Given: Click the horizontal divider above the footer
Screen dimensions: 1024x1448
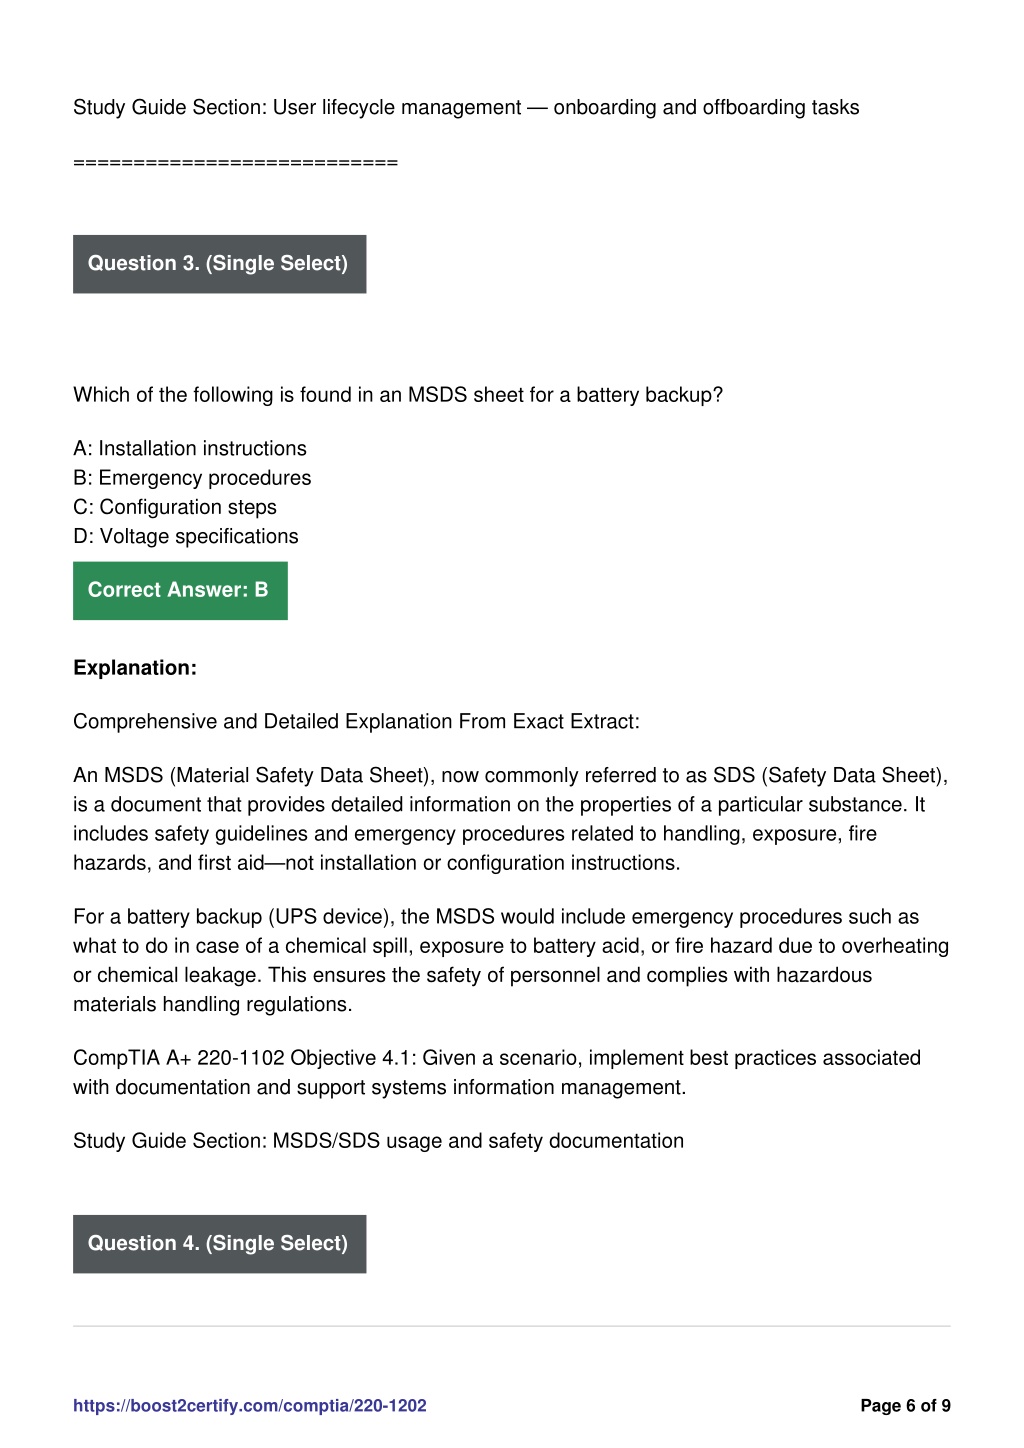Looking at the screenshot, I should click(x=512, y=1326).
